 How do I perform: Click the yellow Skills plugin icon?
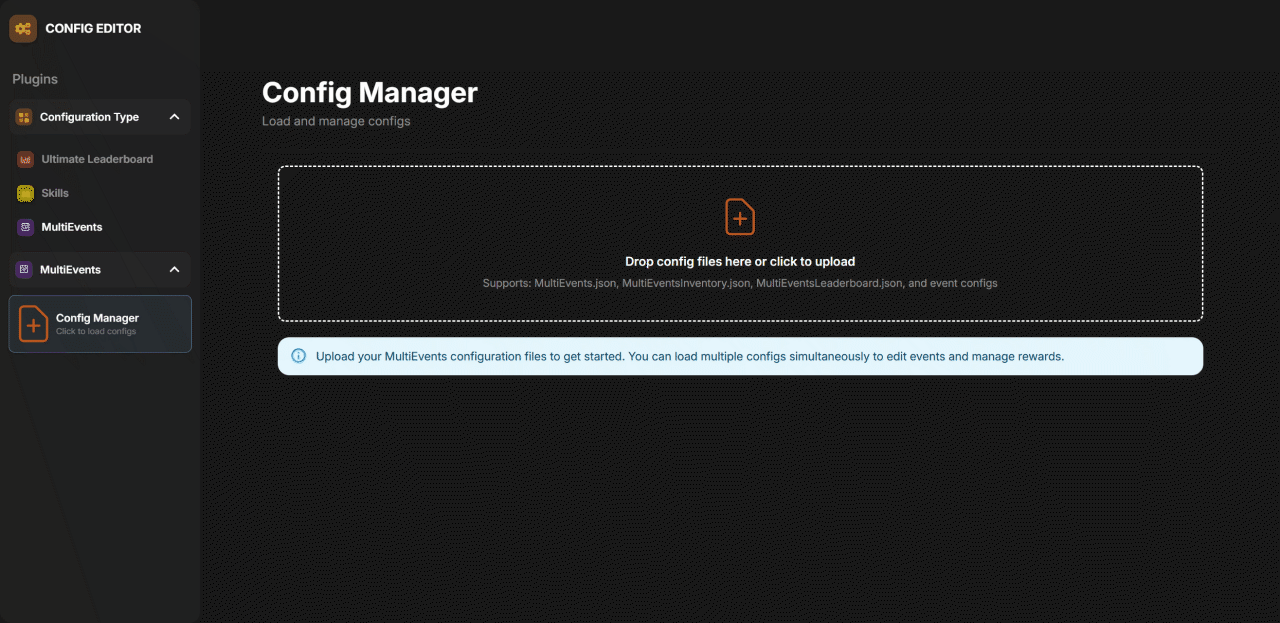(26, 193)
